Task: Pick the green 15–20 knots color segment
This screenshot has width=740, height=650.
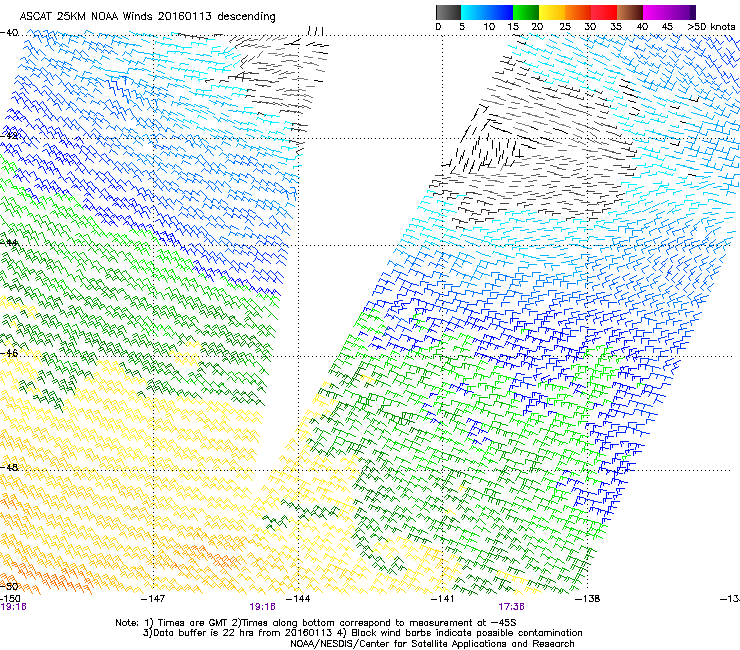Action: click(526, 12)
